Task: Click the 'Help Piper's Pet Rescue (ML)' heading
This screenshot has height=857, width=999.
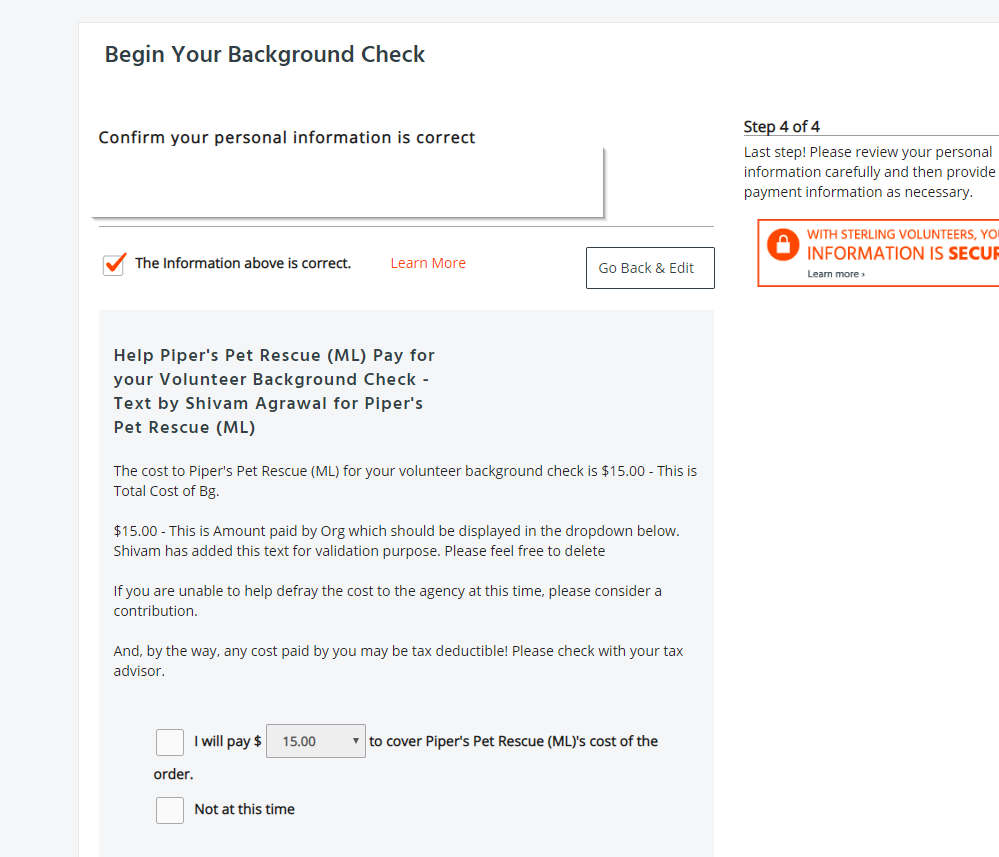Action: pyautogui.click(x=274, y=391)
